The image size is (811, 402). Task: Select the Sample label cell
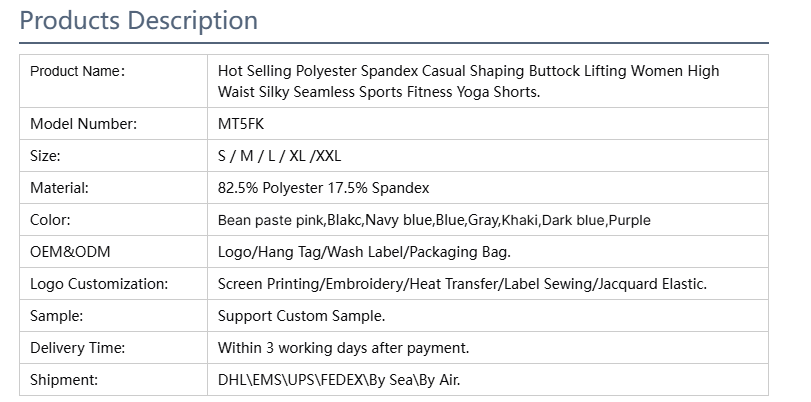point(113,316)
